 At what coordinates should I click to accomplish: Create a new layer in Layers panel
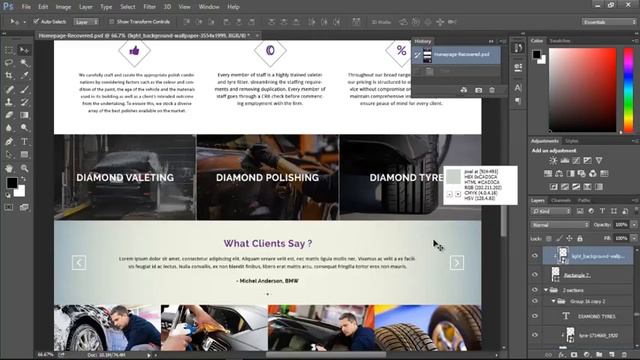(x=611, y=355)
